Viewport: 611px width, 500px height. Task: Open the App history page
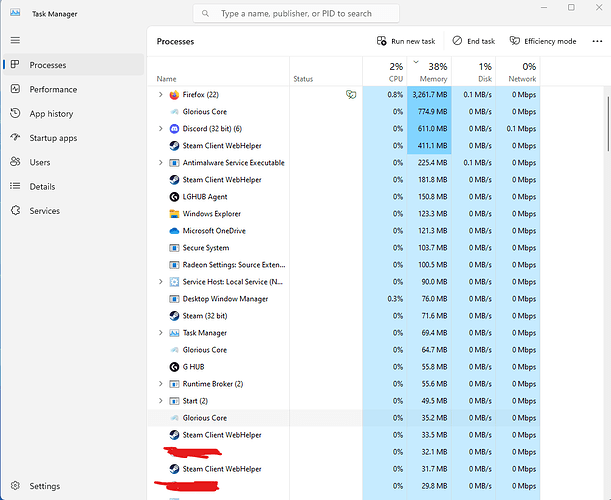pos(74,113)
